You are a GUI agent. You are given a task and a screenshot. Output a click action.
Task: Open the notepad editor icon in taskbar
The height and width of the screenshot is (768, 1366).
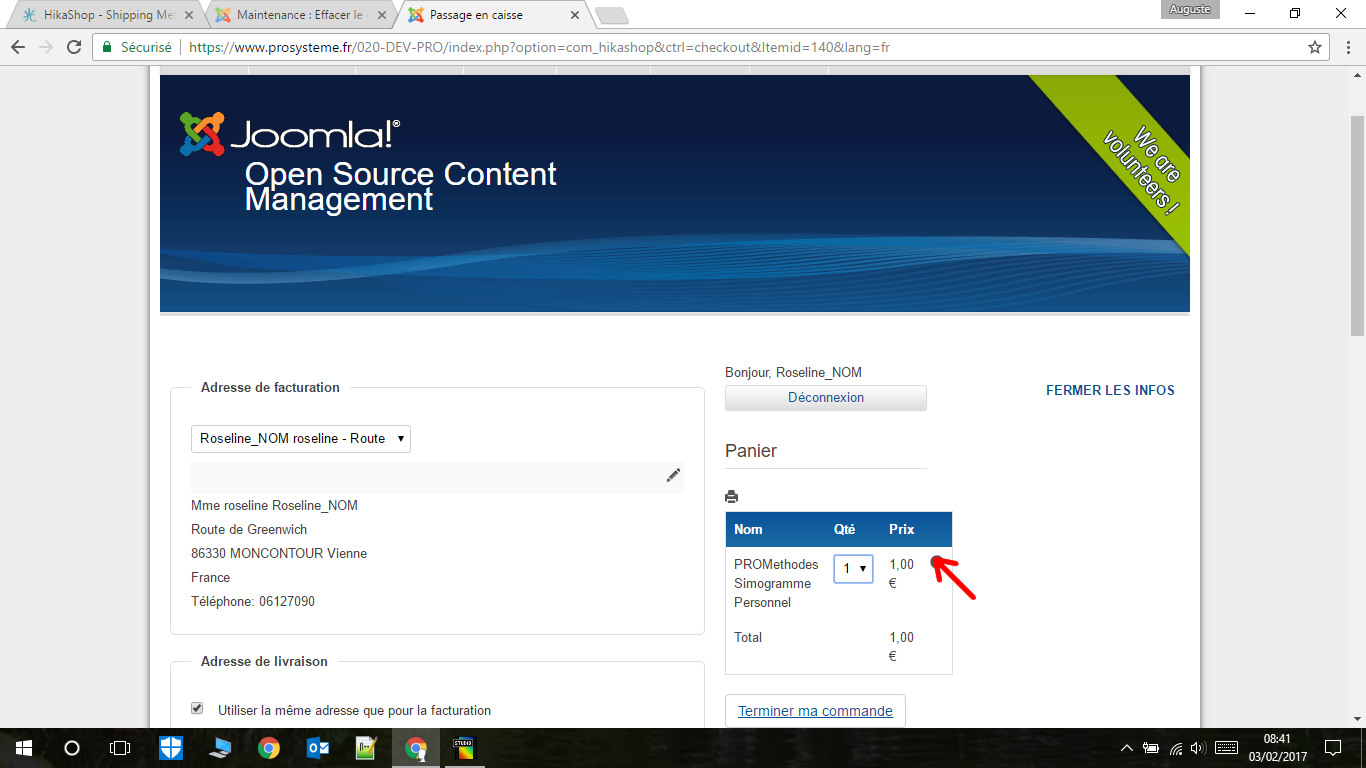tap(366, 748)
